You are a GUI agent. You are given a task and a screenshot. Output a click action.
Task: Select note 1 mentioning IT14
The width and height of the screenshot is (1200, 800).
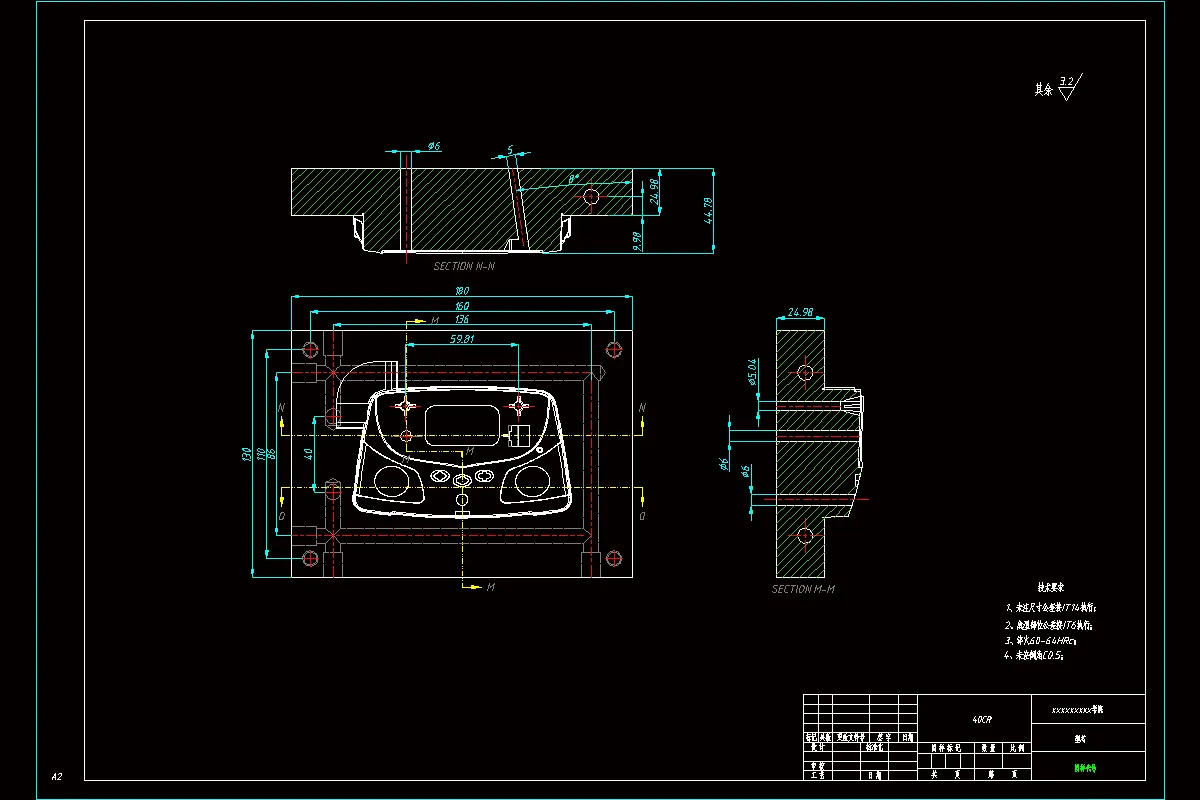[x=1051, y=607]
